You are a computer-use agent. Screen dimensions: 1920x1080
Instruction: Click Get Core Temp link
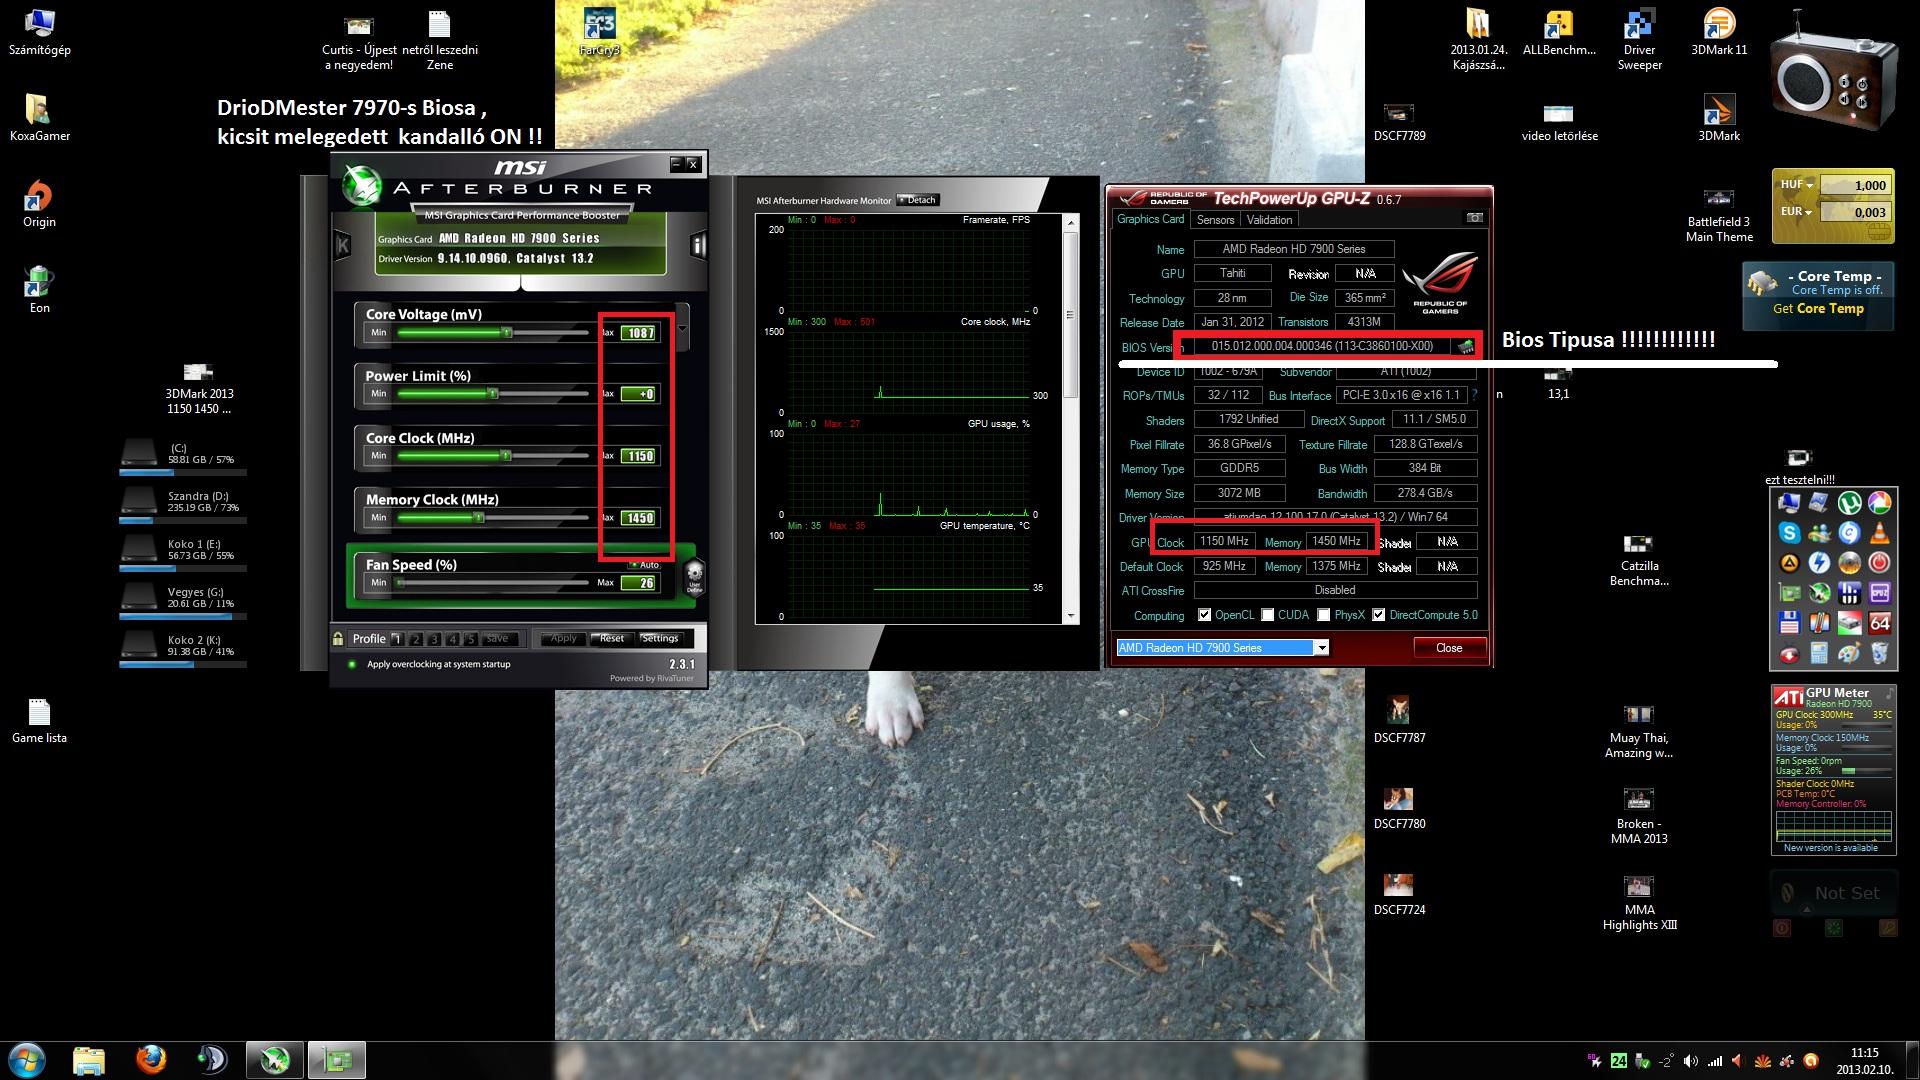tap(1818, 308)
